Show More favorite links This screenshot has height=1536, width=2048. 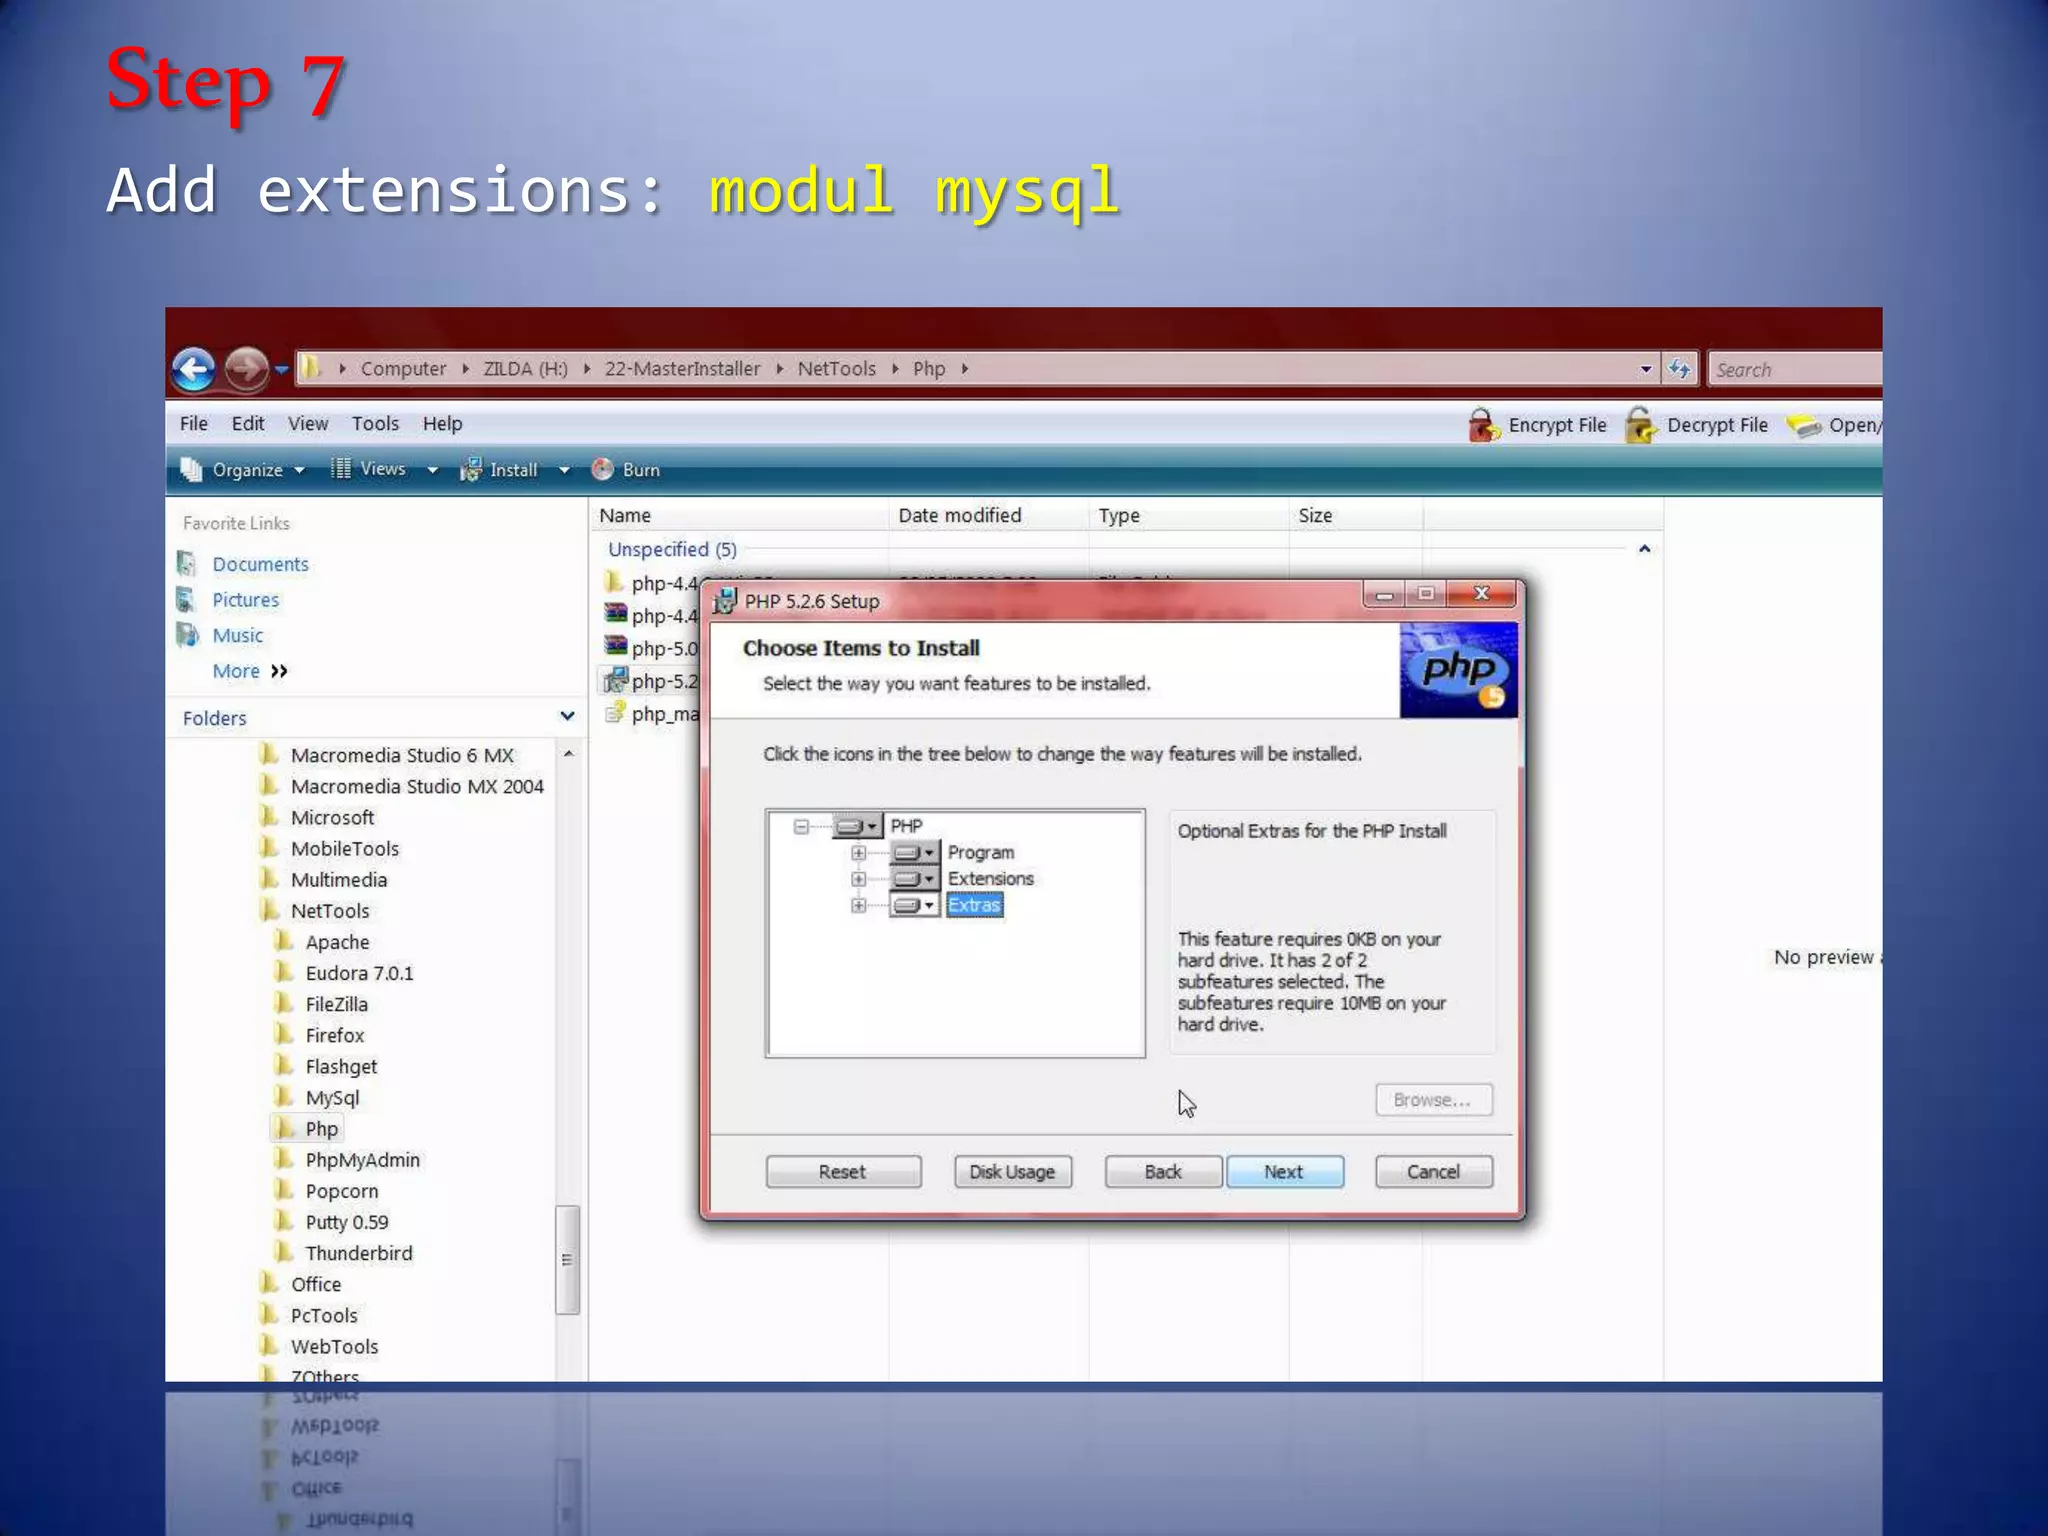click(249, 671)
